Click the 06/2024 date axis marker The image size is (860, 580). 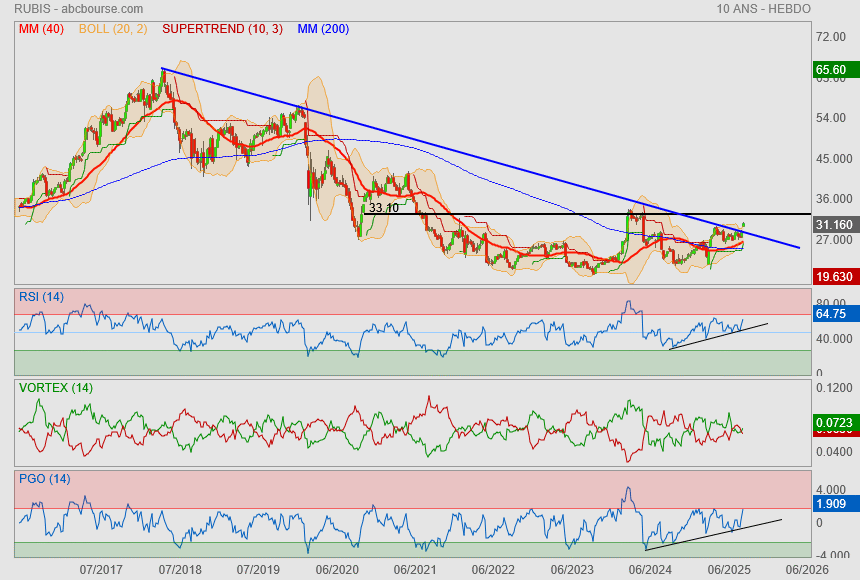(x=651, y=569)
